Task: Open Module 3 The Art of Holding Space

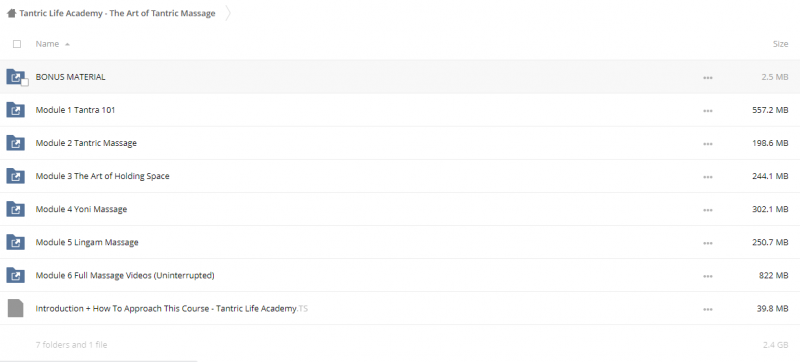Action: pyautogui.click(x=103, y=176)
